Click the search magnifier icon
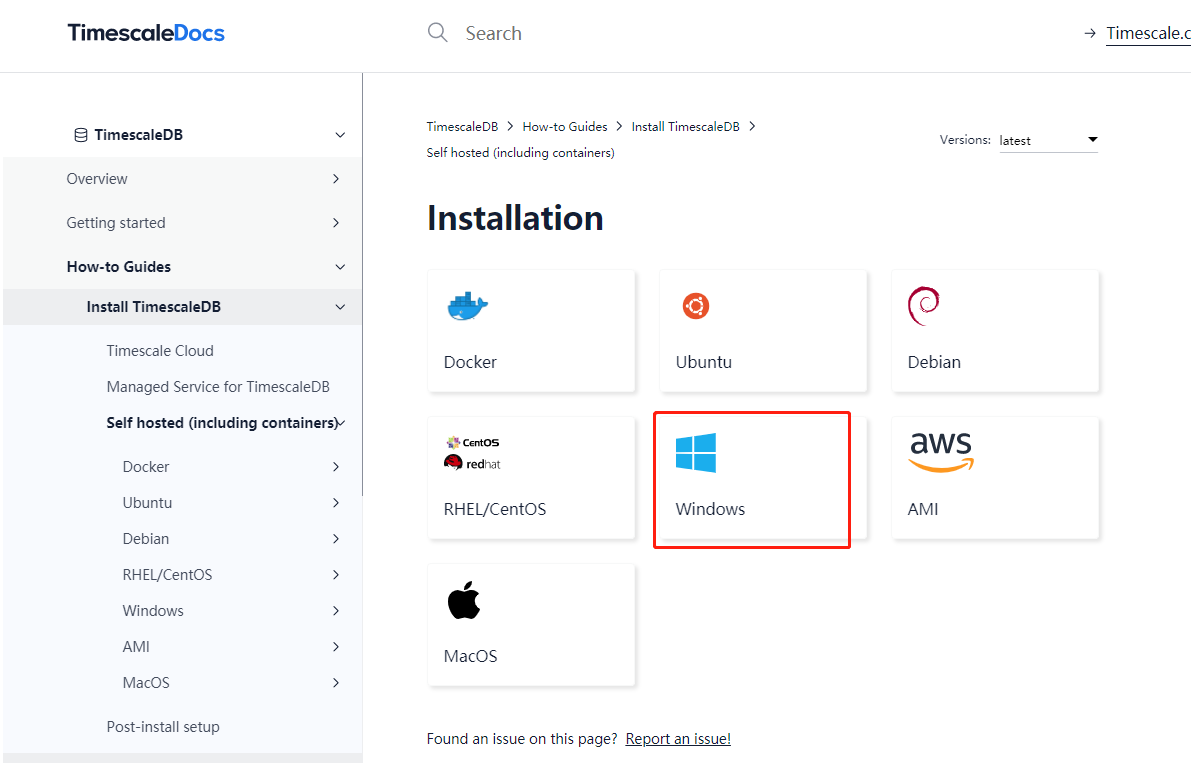The image size is (1191, 763). pyautogui.click(x=438, y=32)
